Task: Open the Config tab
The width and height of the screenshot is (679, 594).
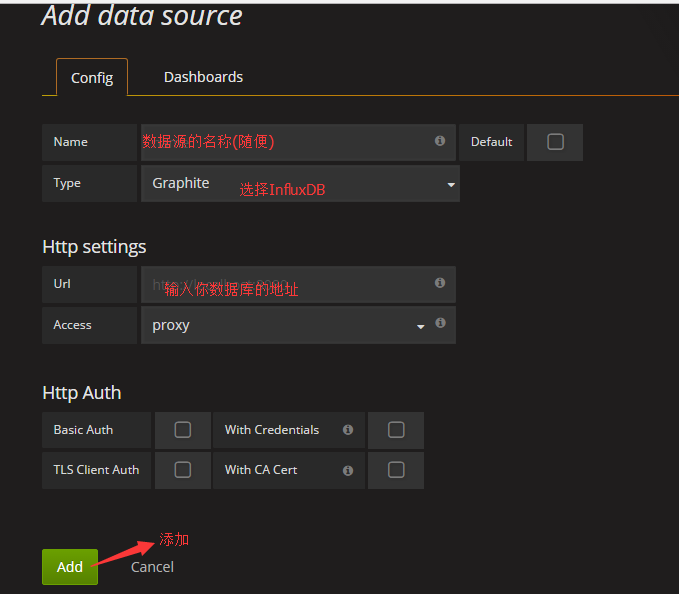Action: click(x=92, y=77)
